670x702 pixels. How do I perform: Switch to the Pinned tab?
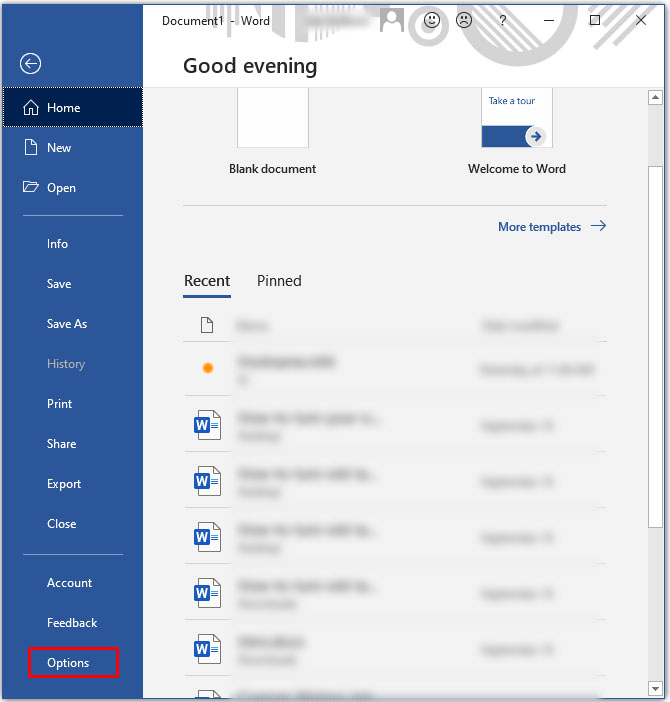[279, 281]
